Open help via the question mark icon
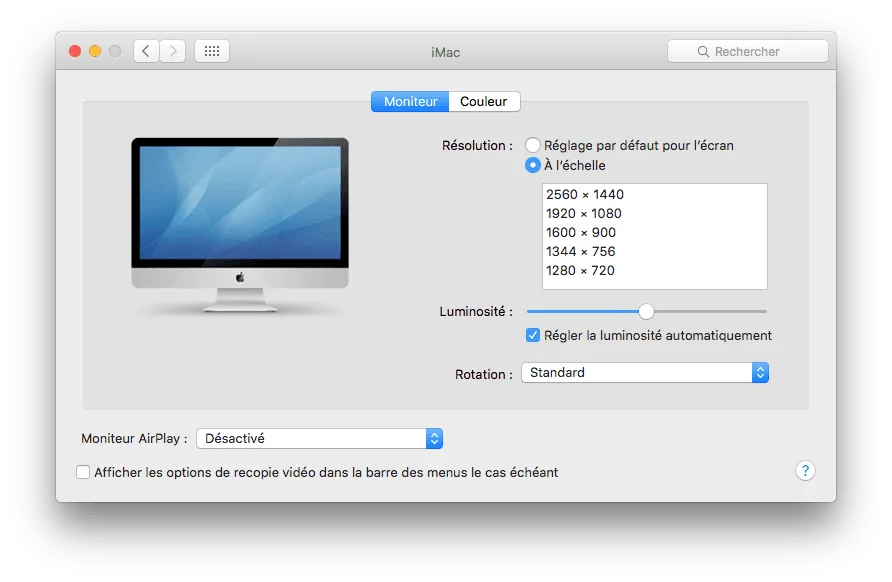The width and height of the screenshot is (892, 582). pos(805,470)
